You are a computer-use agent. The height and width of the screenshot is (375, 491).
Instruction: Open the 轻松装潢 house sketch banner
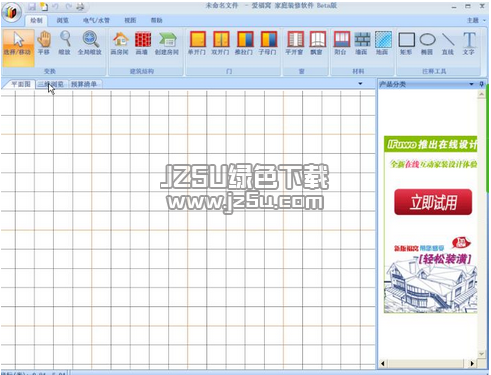click(431, 274)
